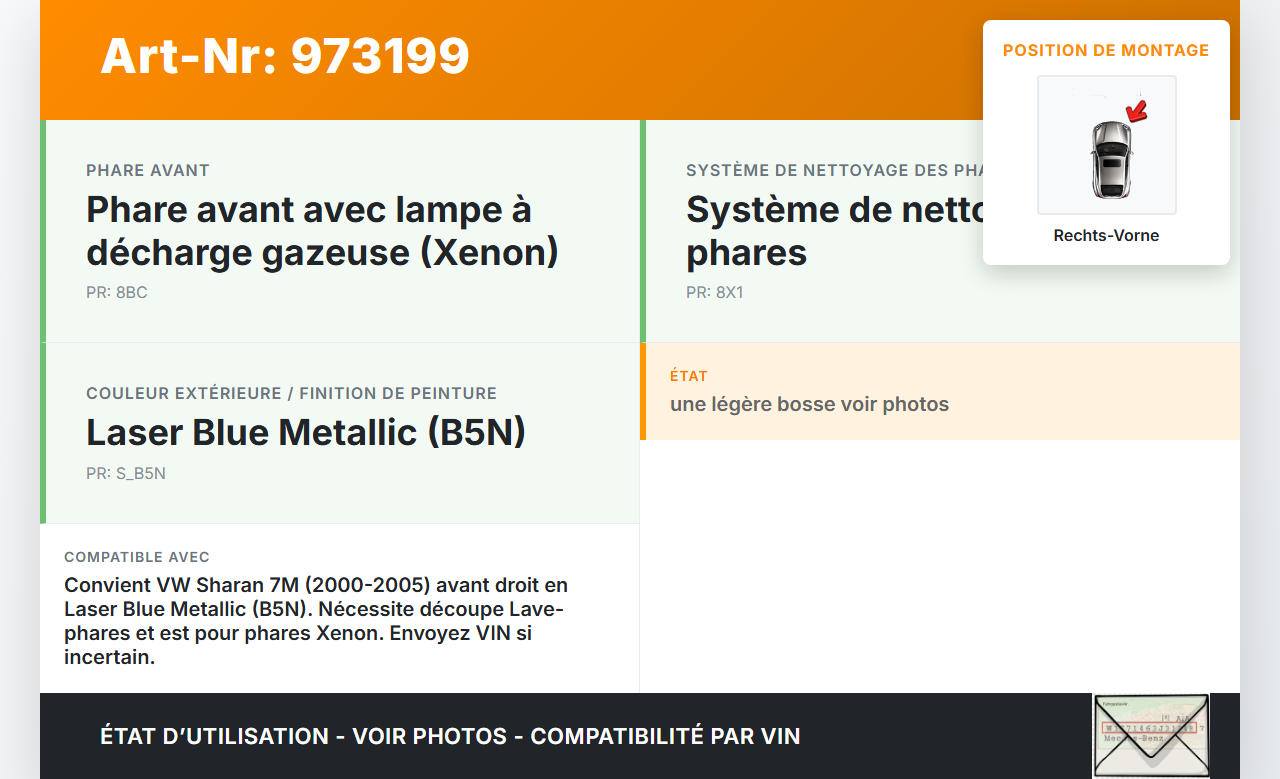Image resolution: width=1280 pixels, height=779 pixels.
Task: Click the orange ÉTAT label
Action: (689, 376)
